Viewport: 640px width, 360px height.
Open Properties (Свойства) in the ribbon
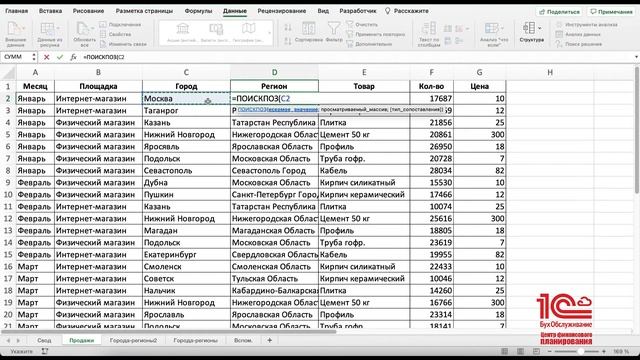click(116, 34)
